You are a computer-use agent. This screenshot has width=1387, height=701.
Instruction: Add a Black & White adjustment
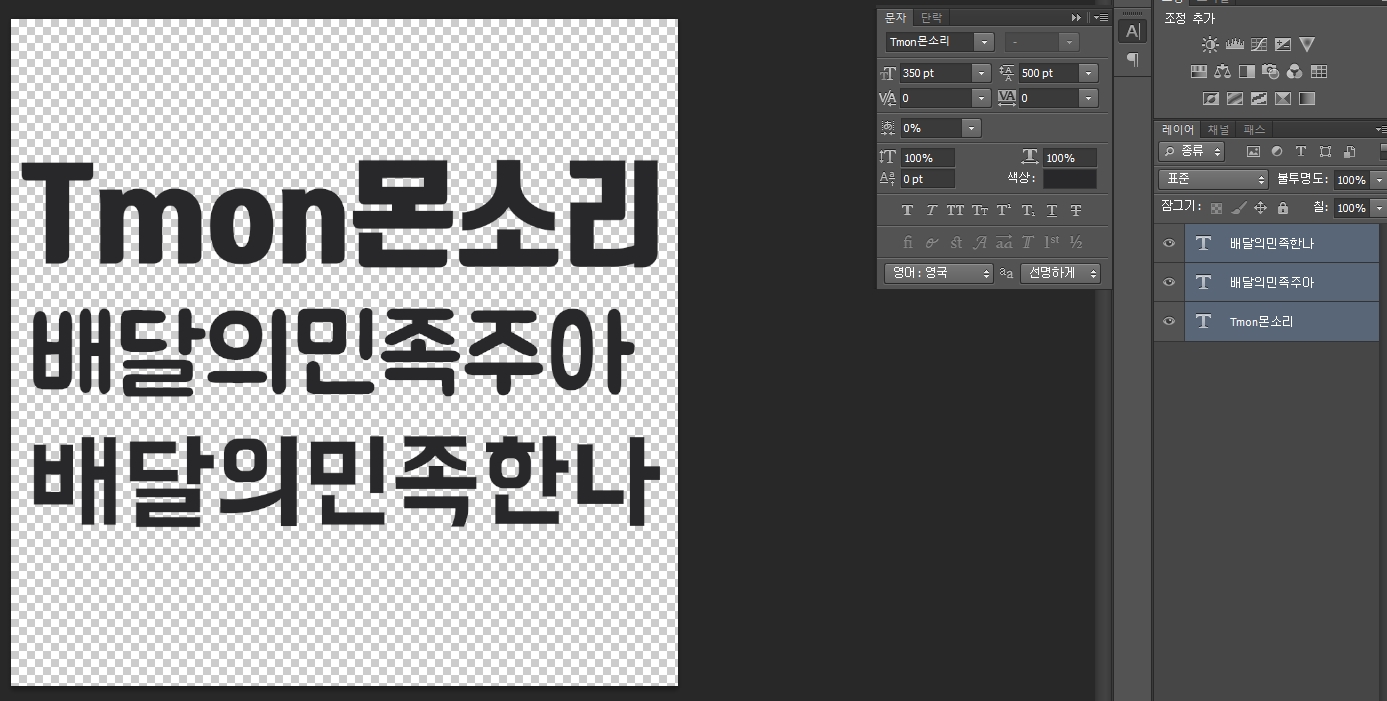[1246, 72]
